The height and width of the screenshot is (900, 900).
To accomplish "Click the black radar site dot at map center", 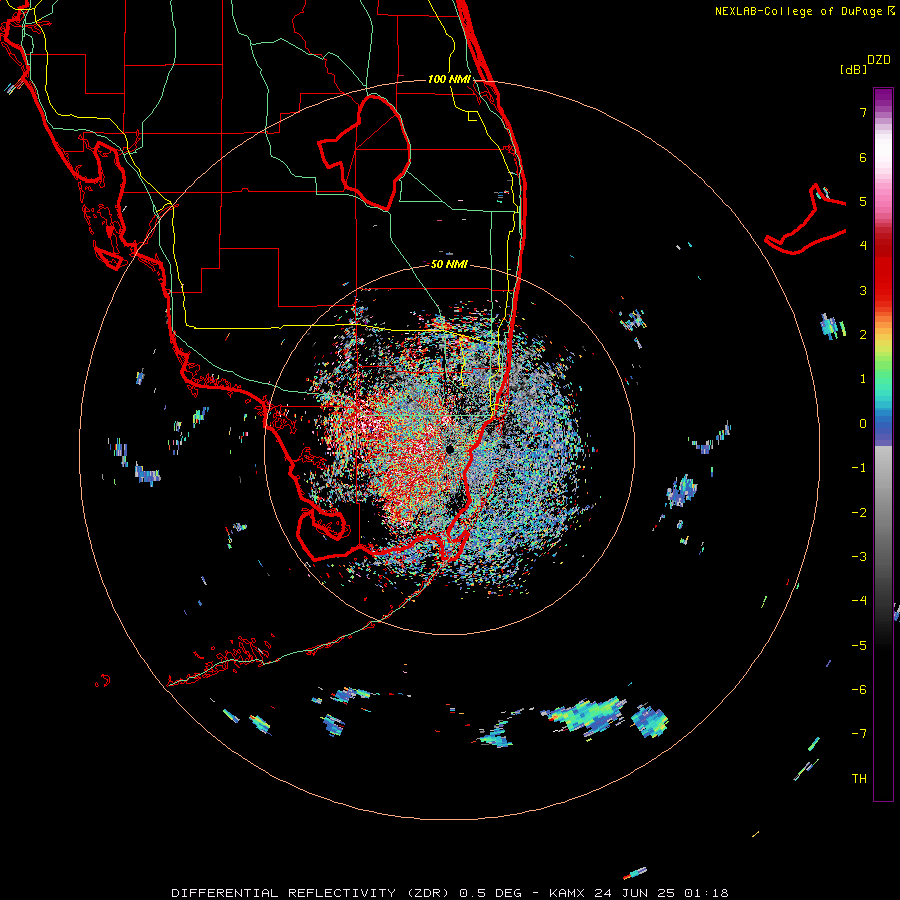I will pos(450,449).
